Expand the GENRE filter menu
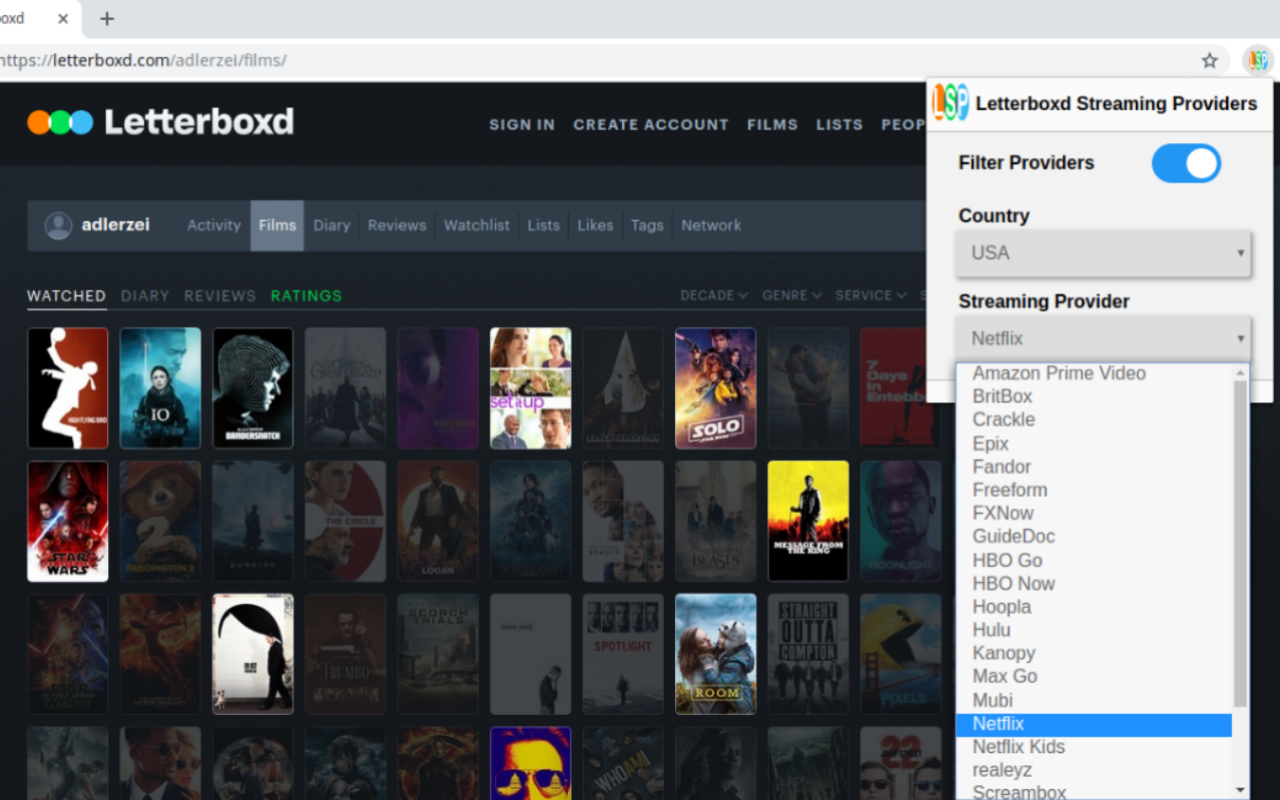This screenshot has width=1280, height=800. pos(792,296)
